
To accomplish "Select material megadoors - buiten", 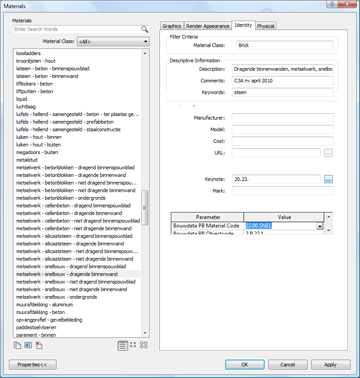I will [37, 152].
